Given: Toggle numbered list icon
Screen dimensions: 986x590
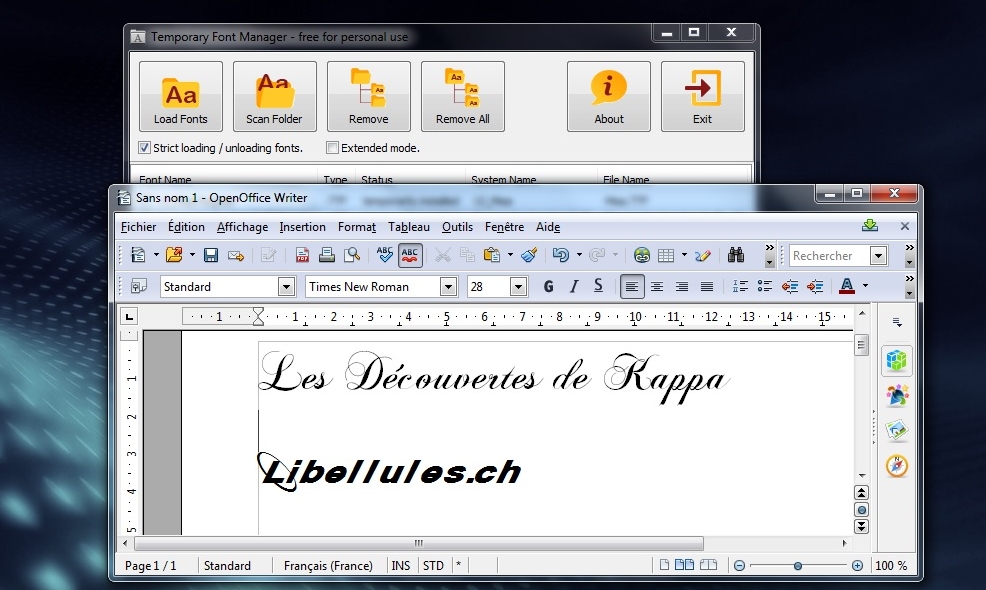Looking at the screenshot, I should (740, 287).
